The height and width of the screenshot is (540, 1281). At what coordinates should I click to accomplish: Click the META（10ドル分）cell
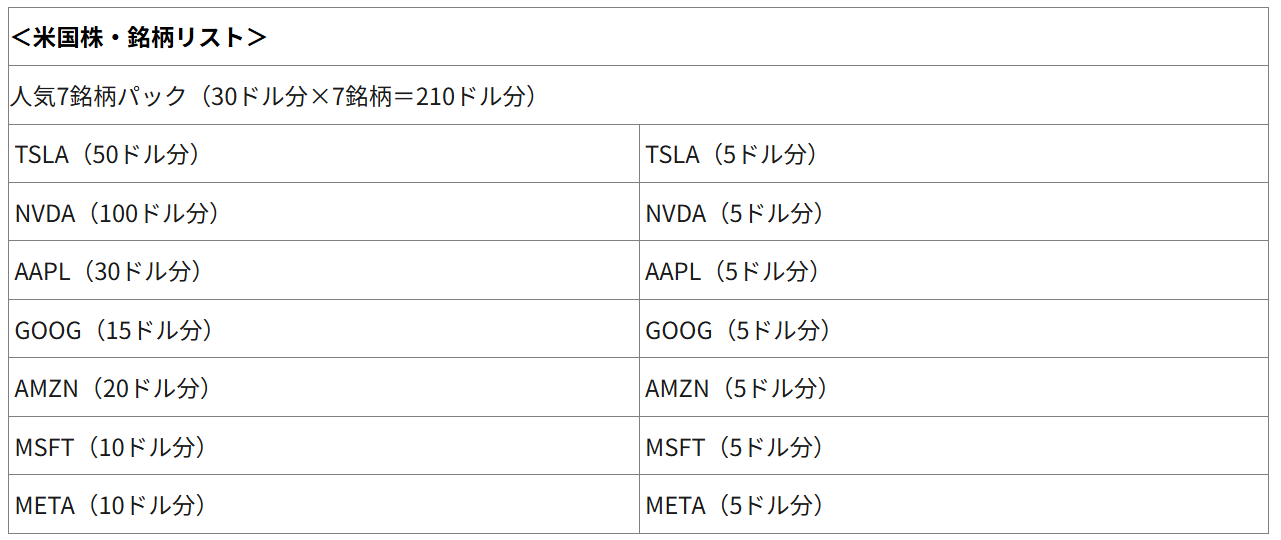[111, 506]
